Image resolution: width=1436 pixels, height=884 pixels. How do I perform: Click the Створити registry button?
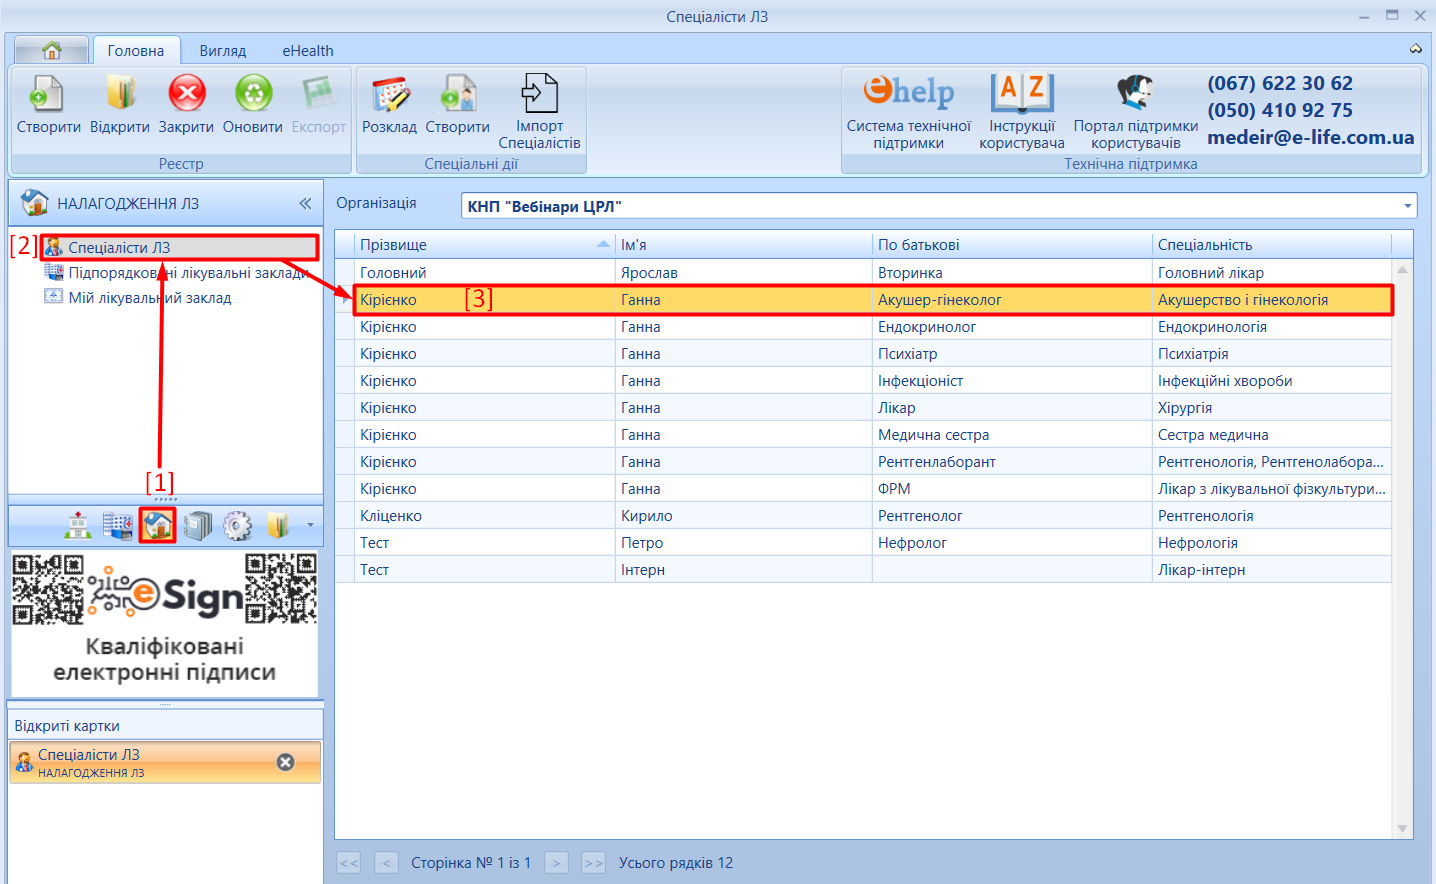[x=48, y=104]
